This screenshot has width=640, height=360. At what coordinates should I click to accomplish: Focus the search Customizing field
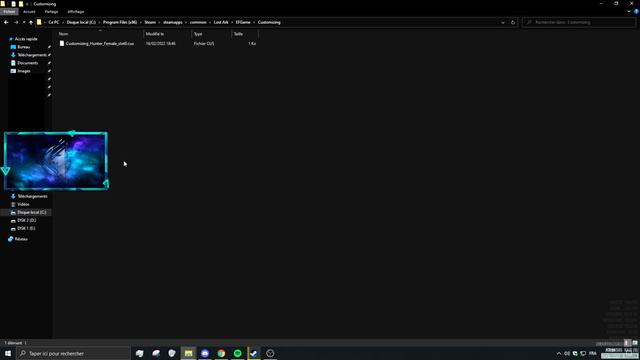(578, 22)
